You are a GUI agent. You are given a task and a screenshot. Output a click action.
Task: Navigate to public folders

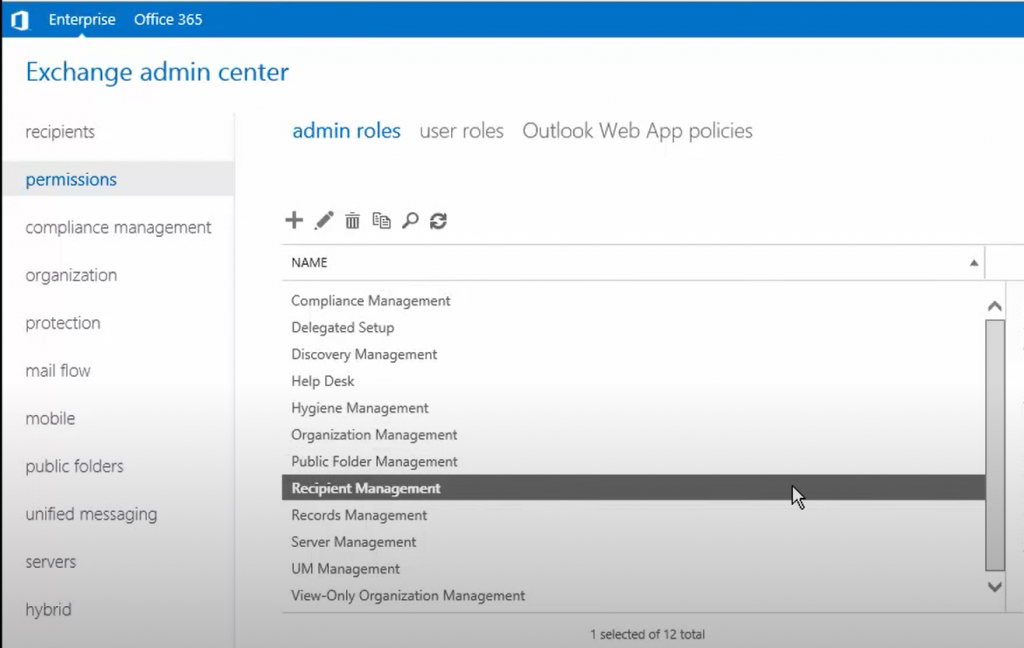(74, 466)
